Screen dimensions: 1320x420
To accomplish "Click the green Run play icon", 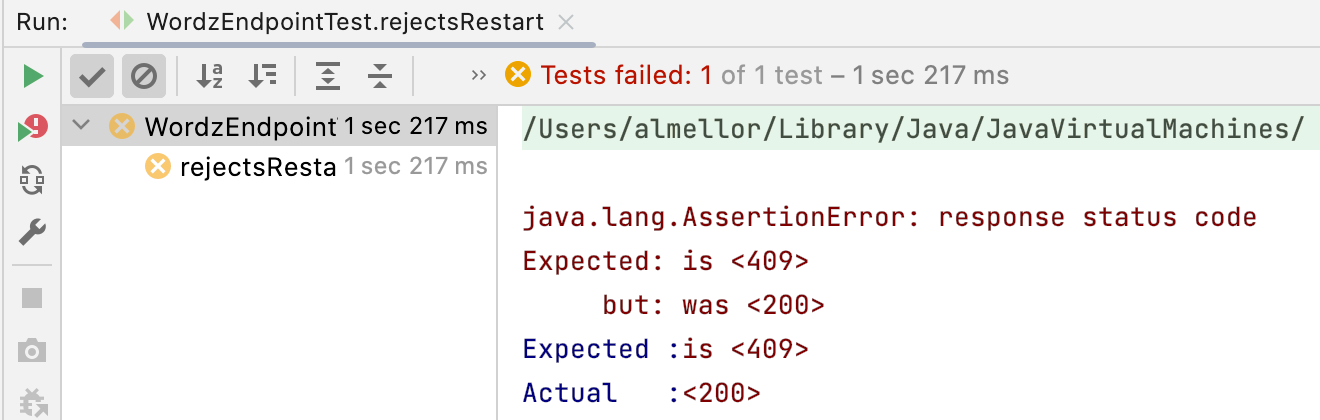I will coord(33,76).
